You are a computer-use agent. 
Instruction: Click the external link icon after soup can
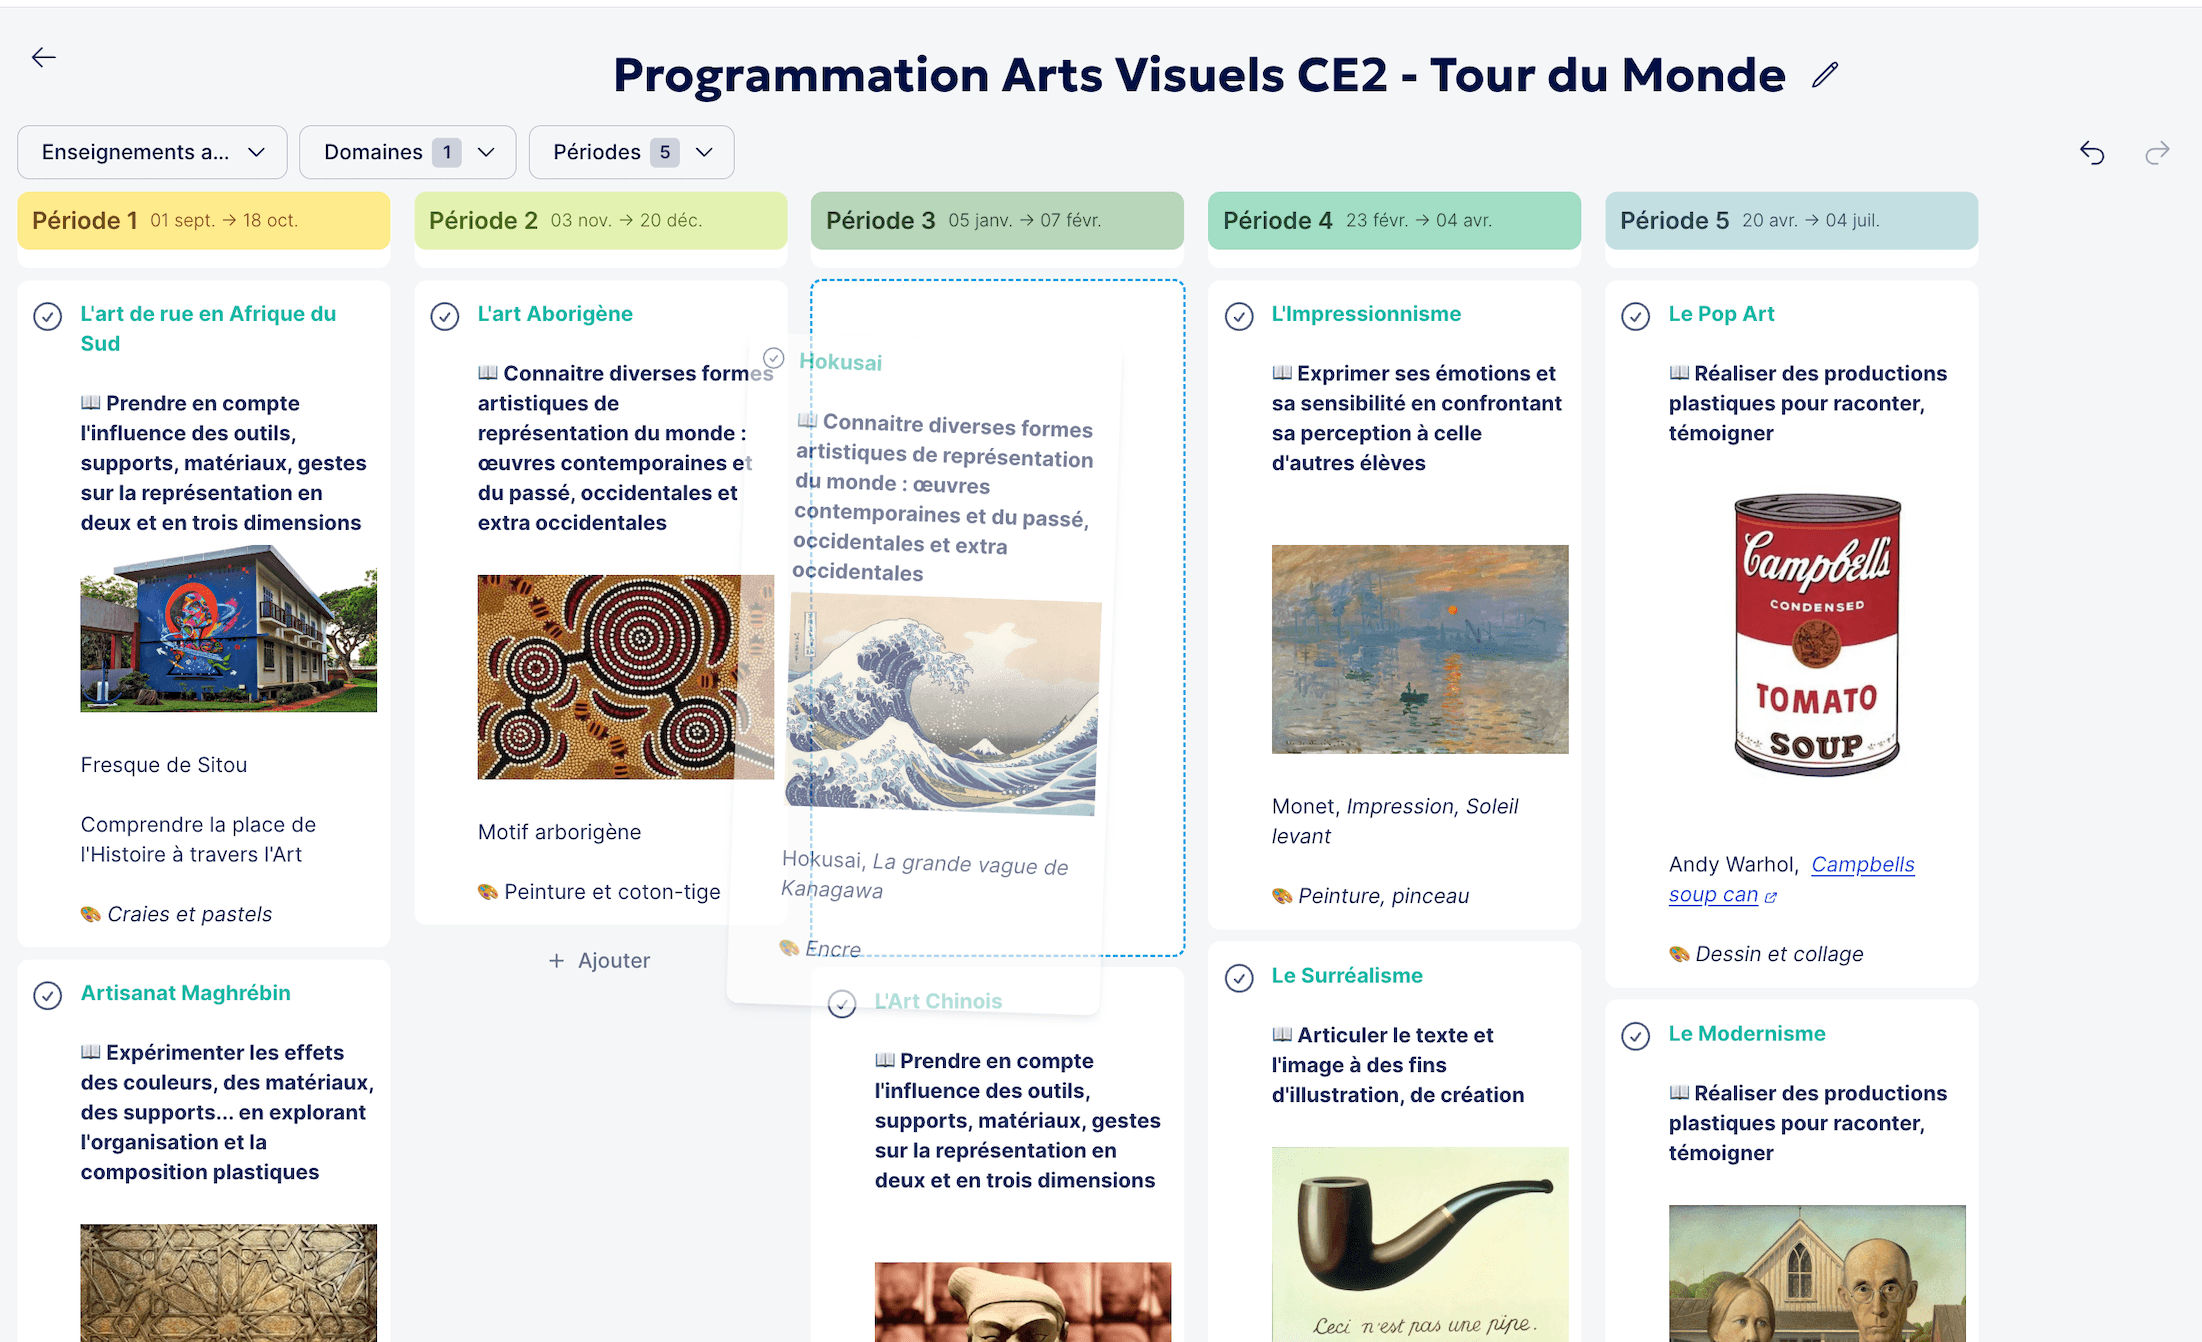pos(1771,897)
